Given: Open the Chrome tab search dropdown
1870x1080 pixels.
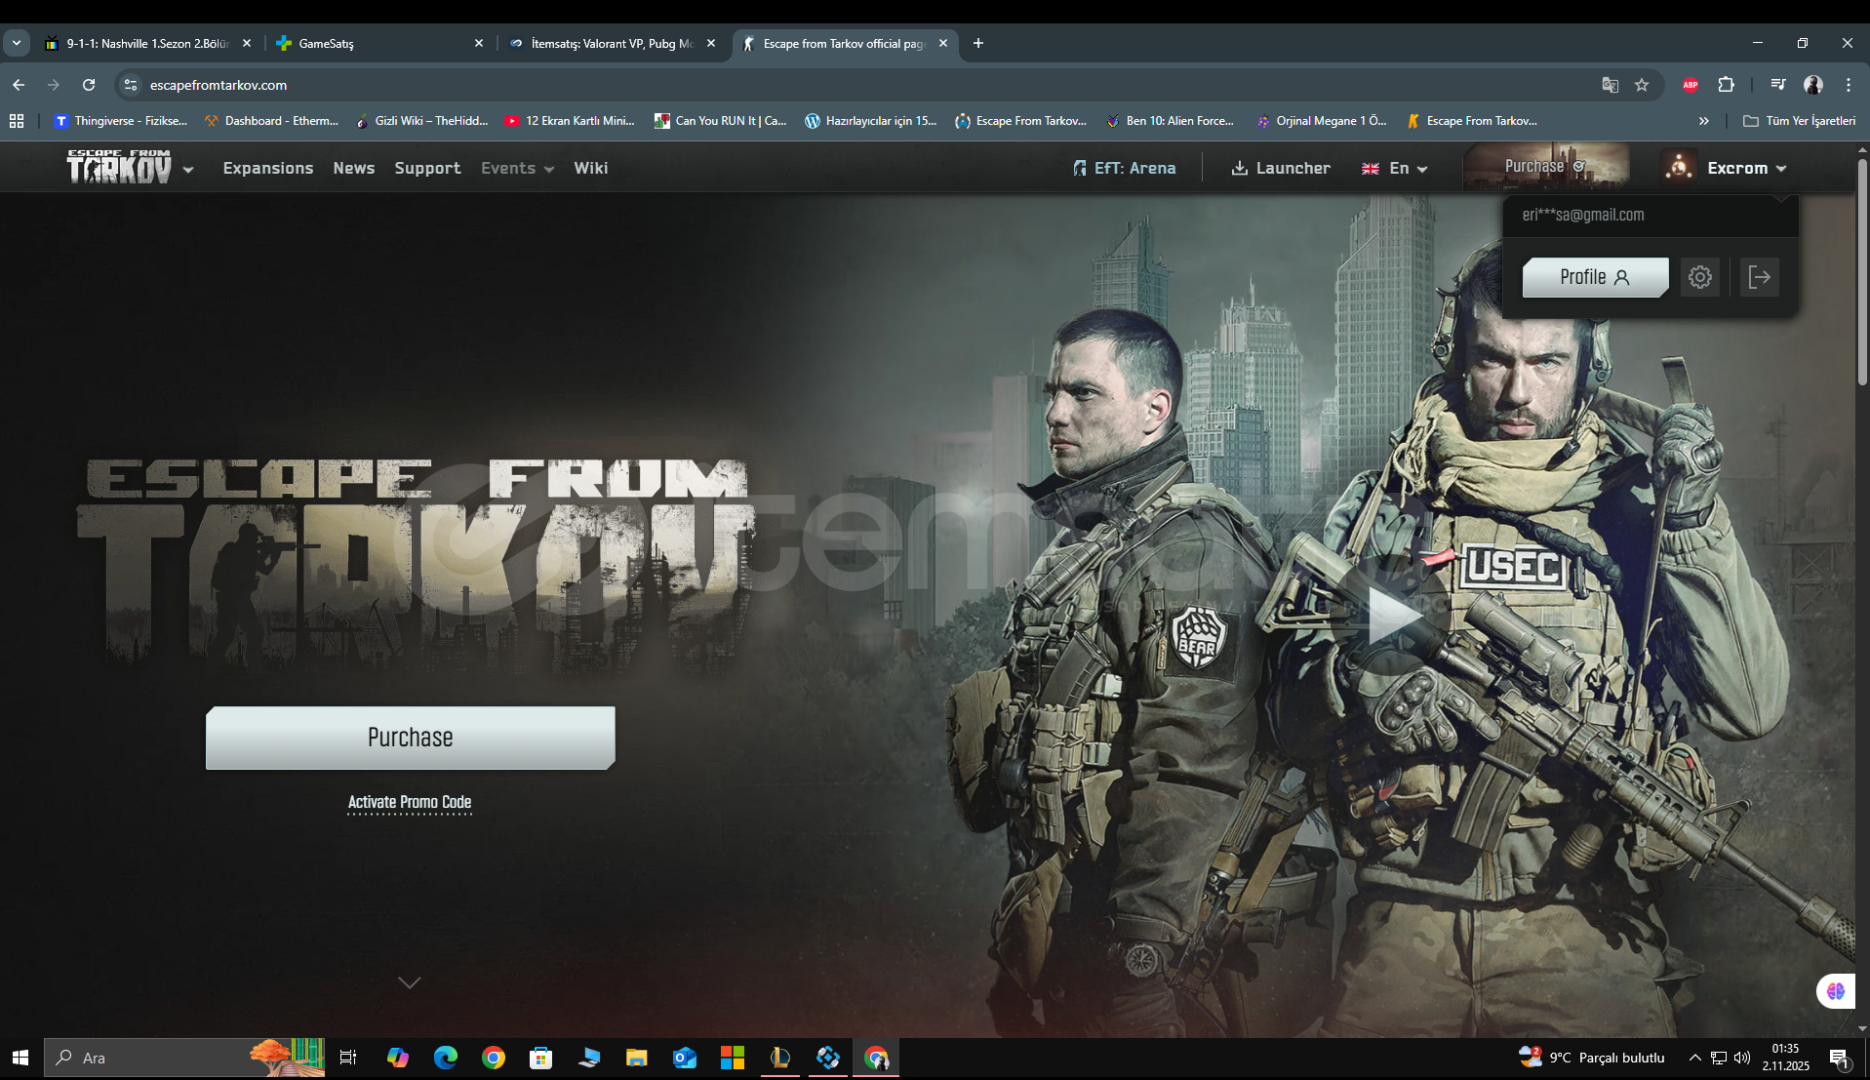Looking at the screenshot, I should tap(16, 43).
